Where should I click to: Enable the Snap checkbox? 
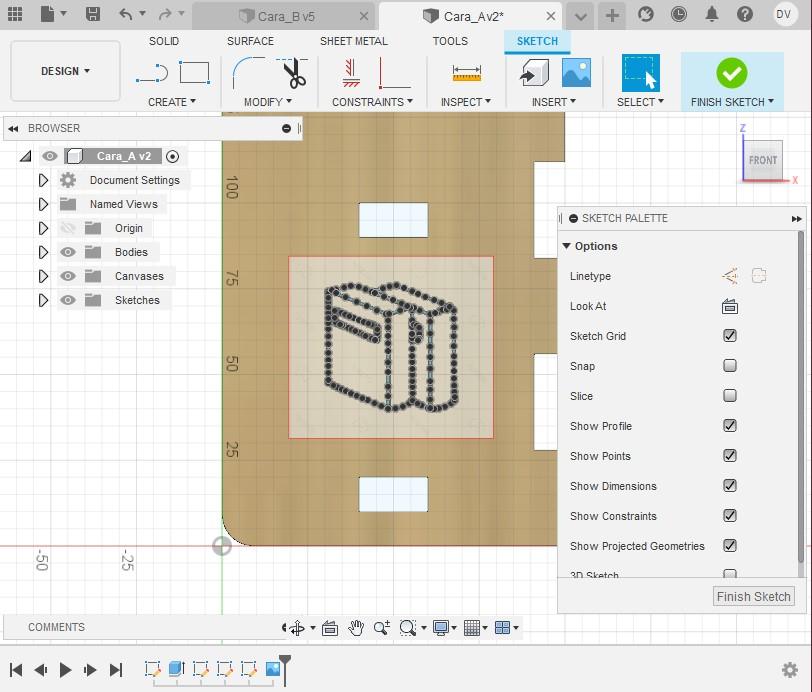point(730,366)
